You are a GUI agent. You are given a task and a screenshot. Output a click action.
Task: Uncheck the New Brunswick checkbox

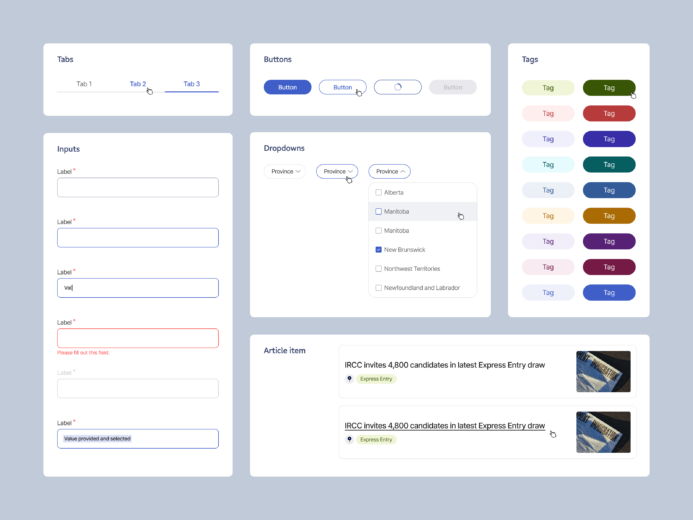click(378, 249)
